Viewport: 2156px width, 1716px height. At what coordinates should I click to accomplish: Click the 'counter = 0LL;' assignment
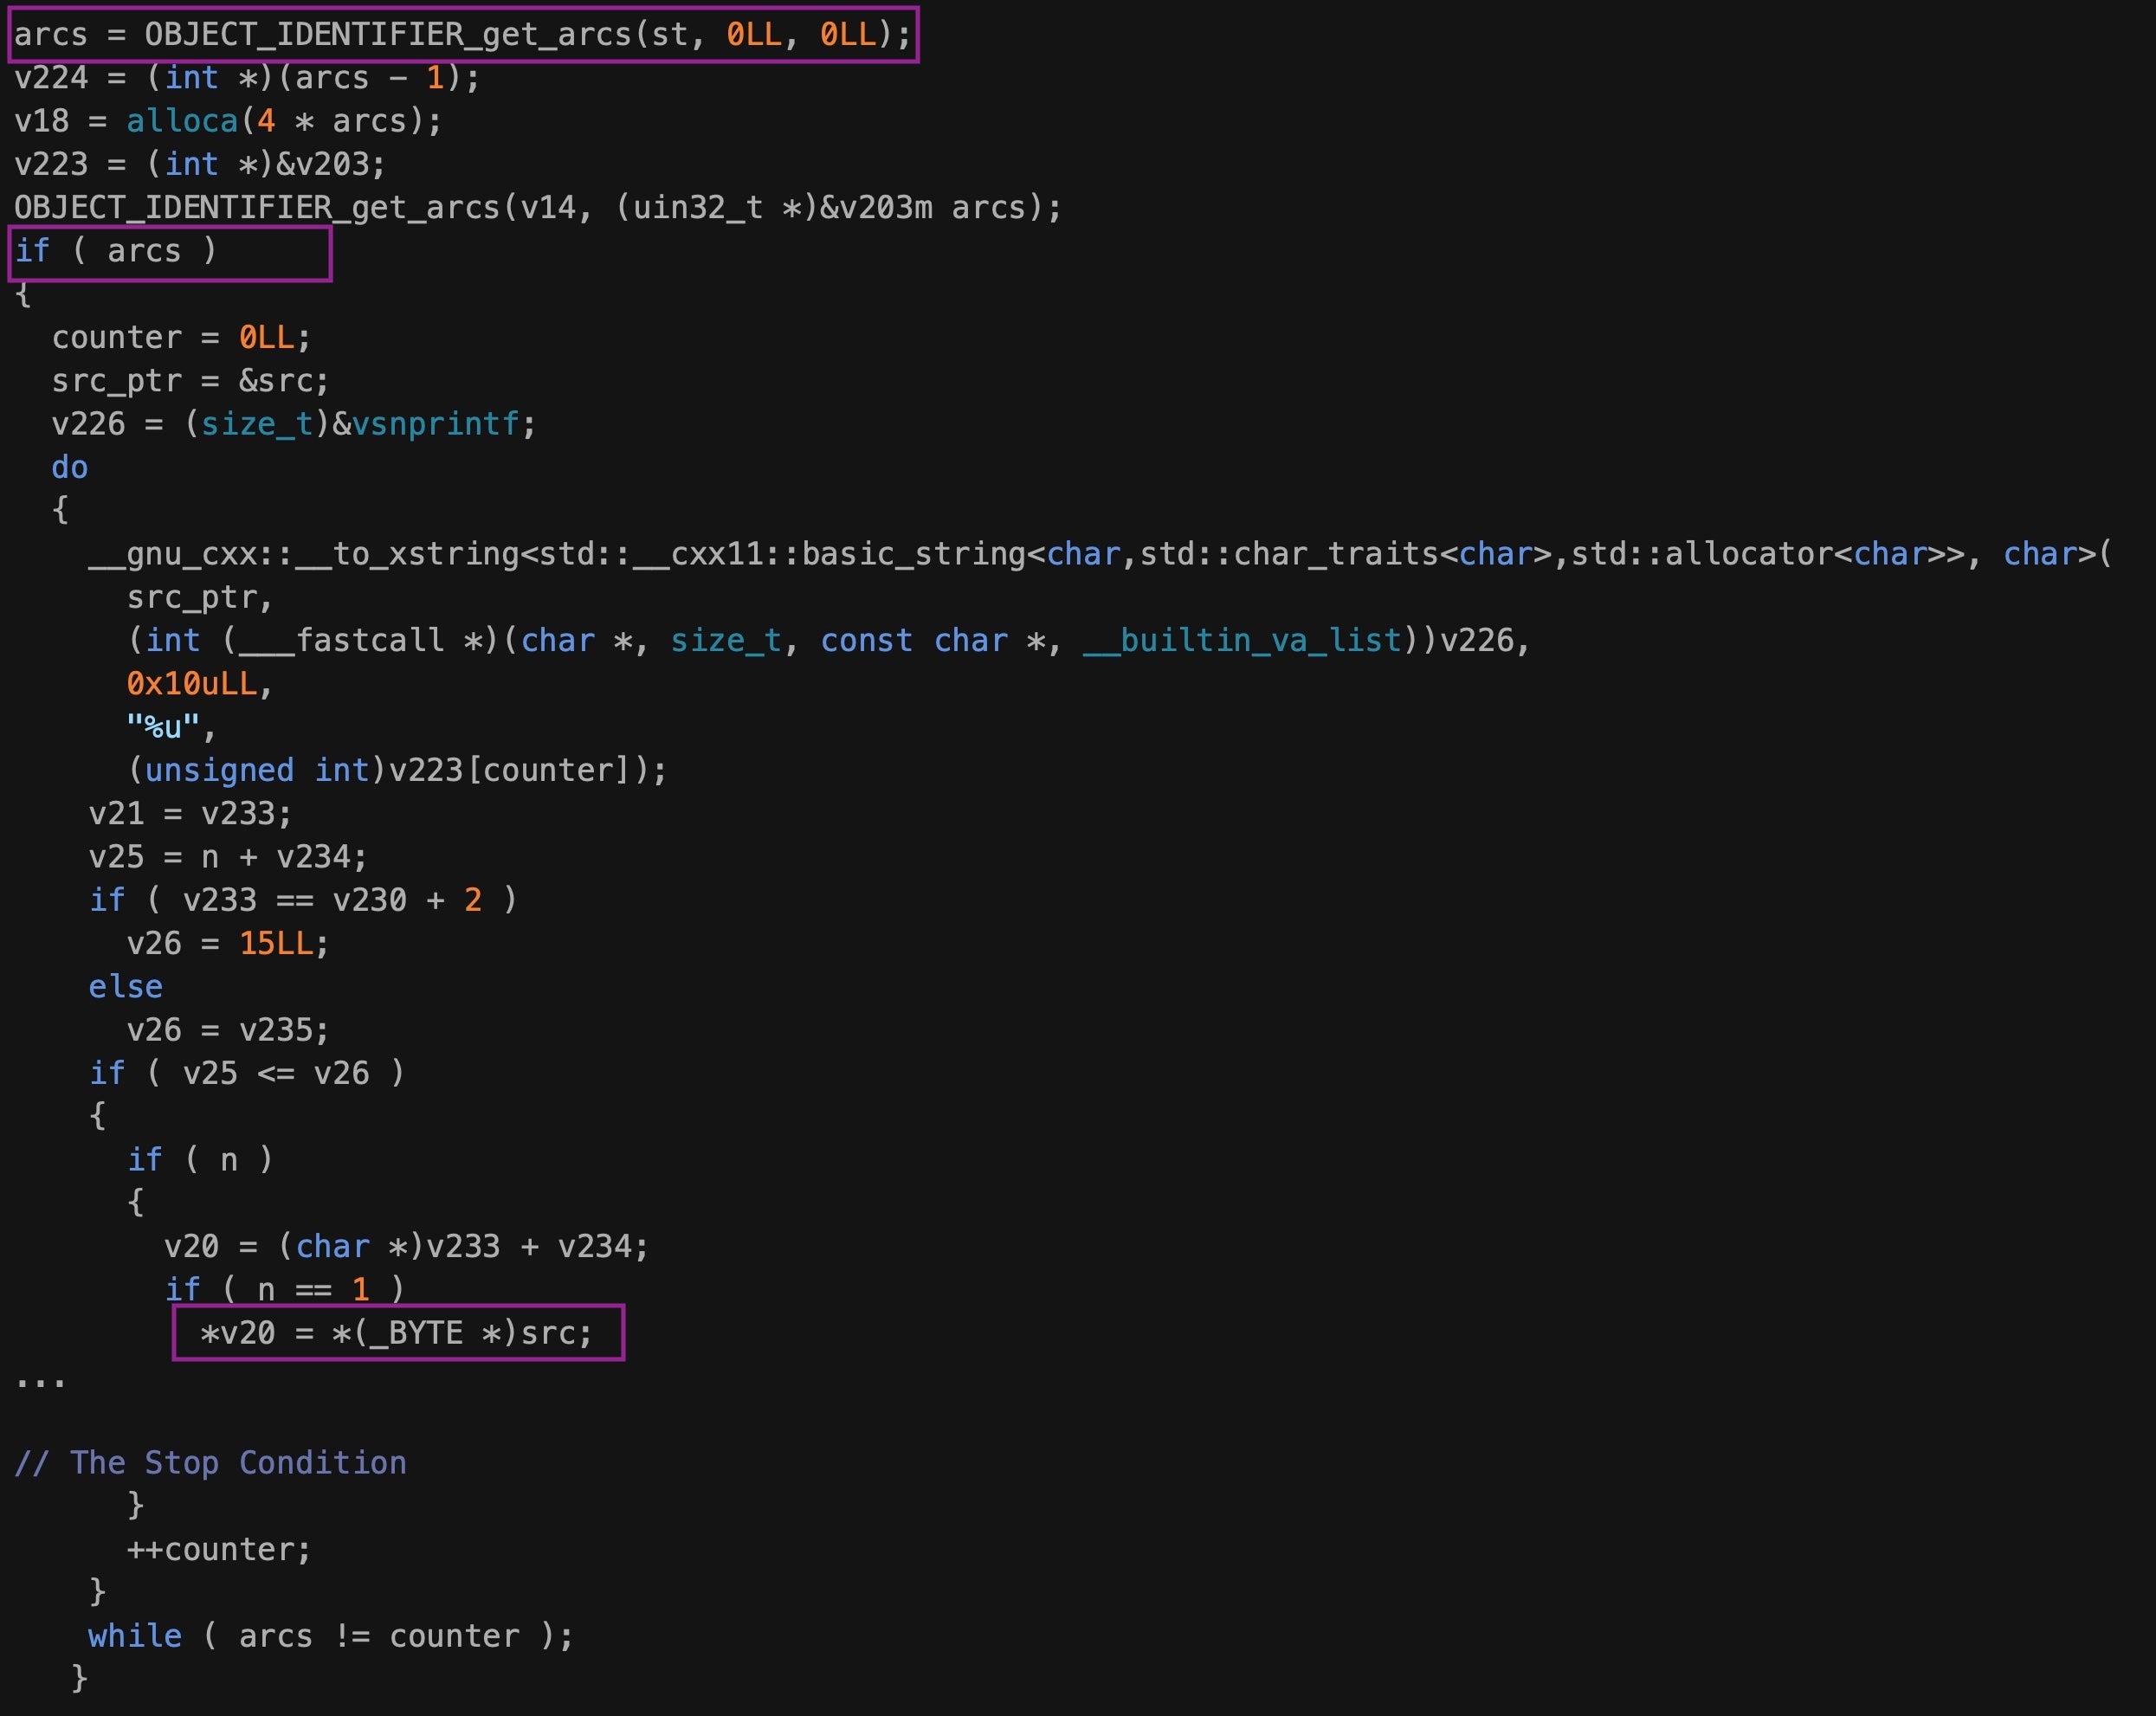click(x=181, y=338)
